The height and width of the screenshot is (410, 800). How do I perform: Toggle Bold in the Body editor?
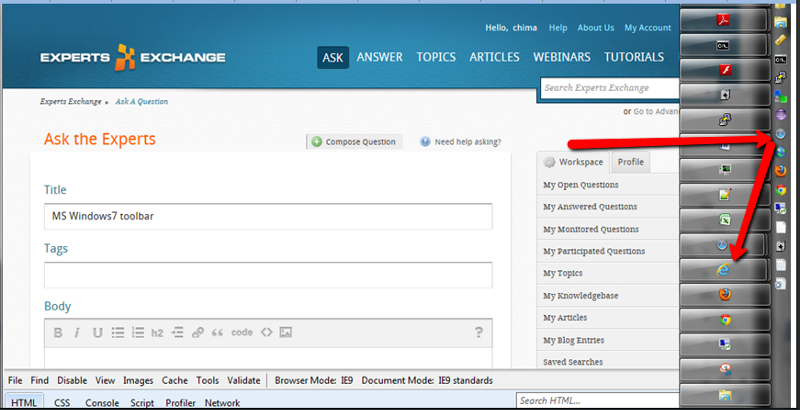(x=58, y=333)
